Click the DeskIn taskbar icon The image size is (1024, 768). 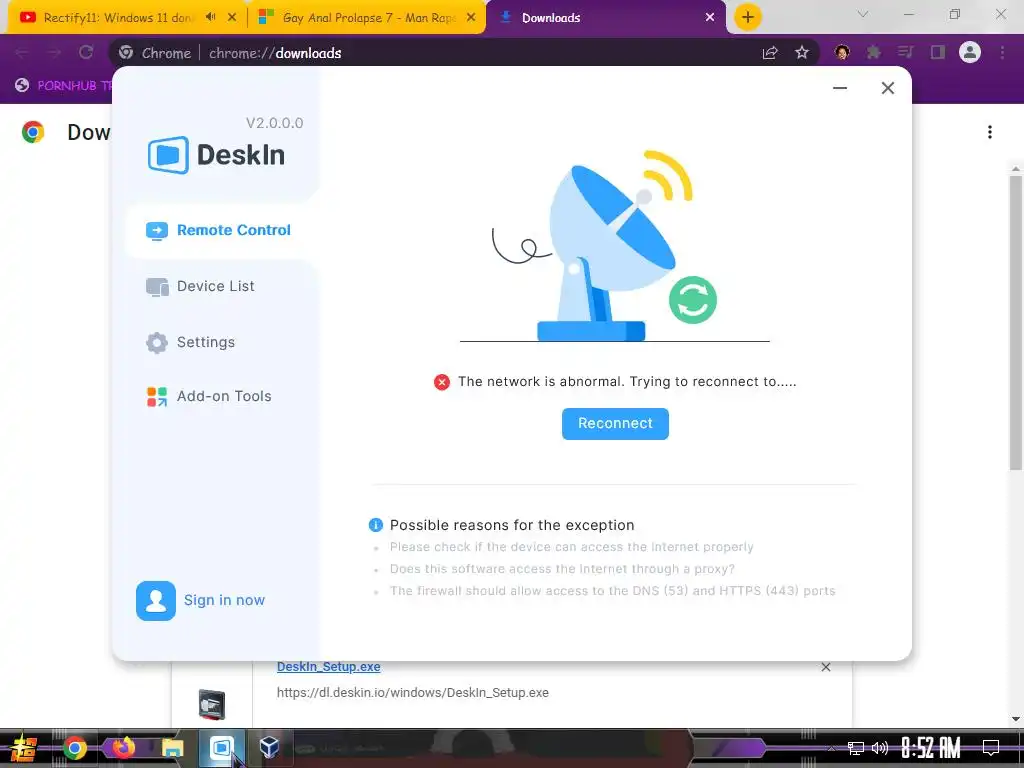[222, 748]
